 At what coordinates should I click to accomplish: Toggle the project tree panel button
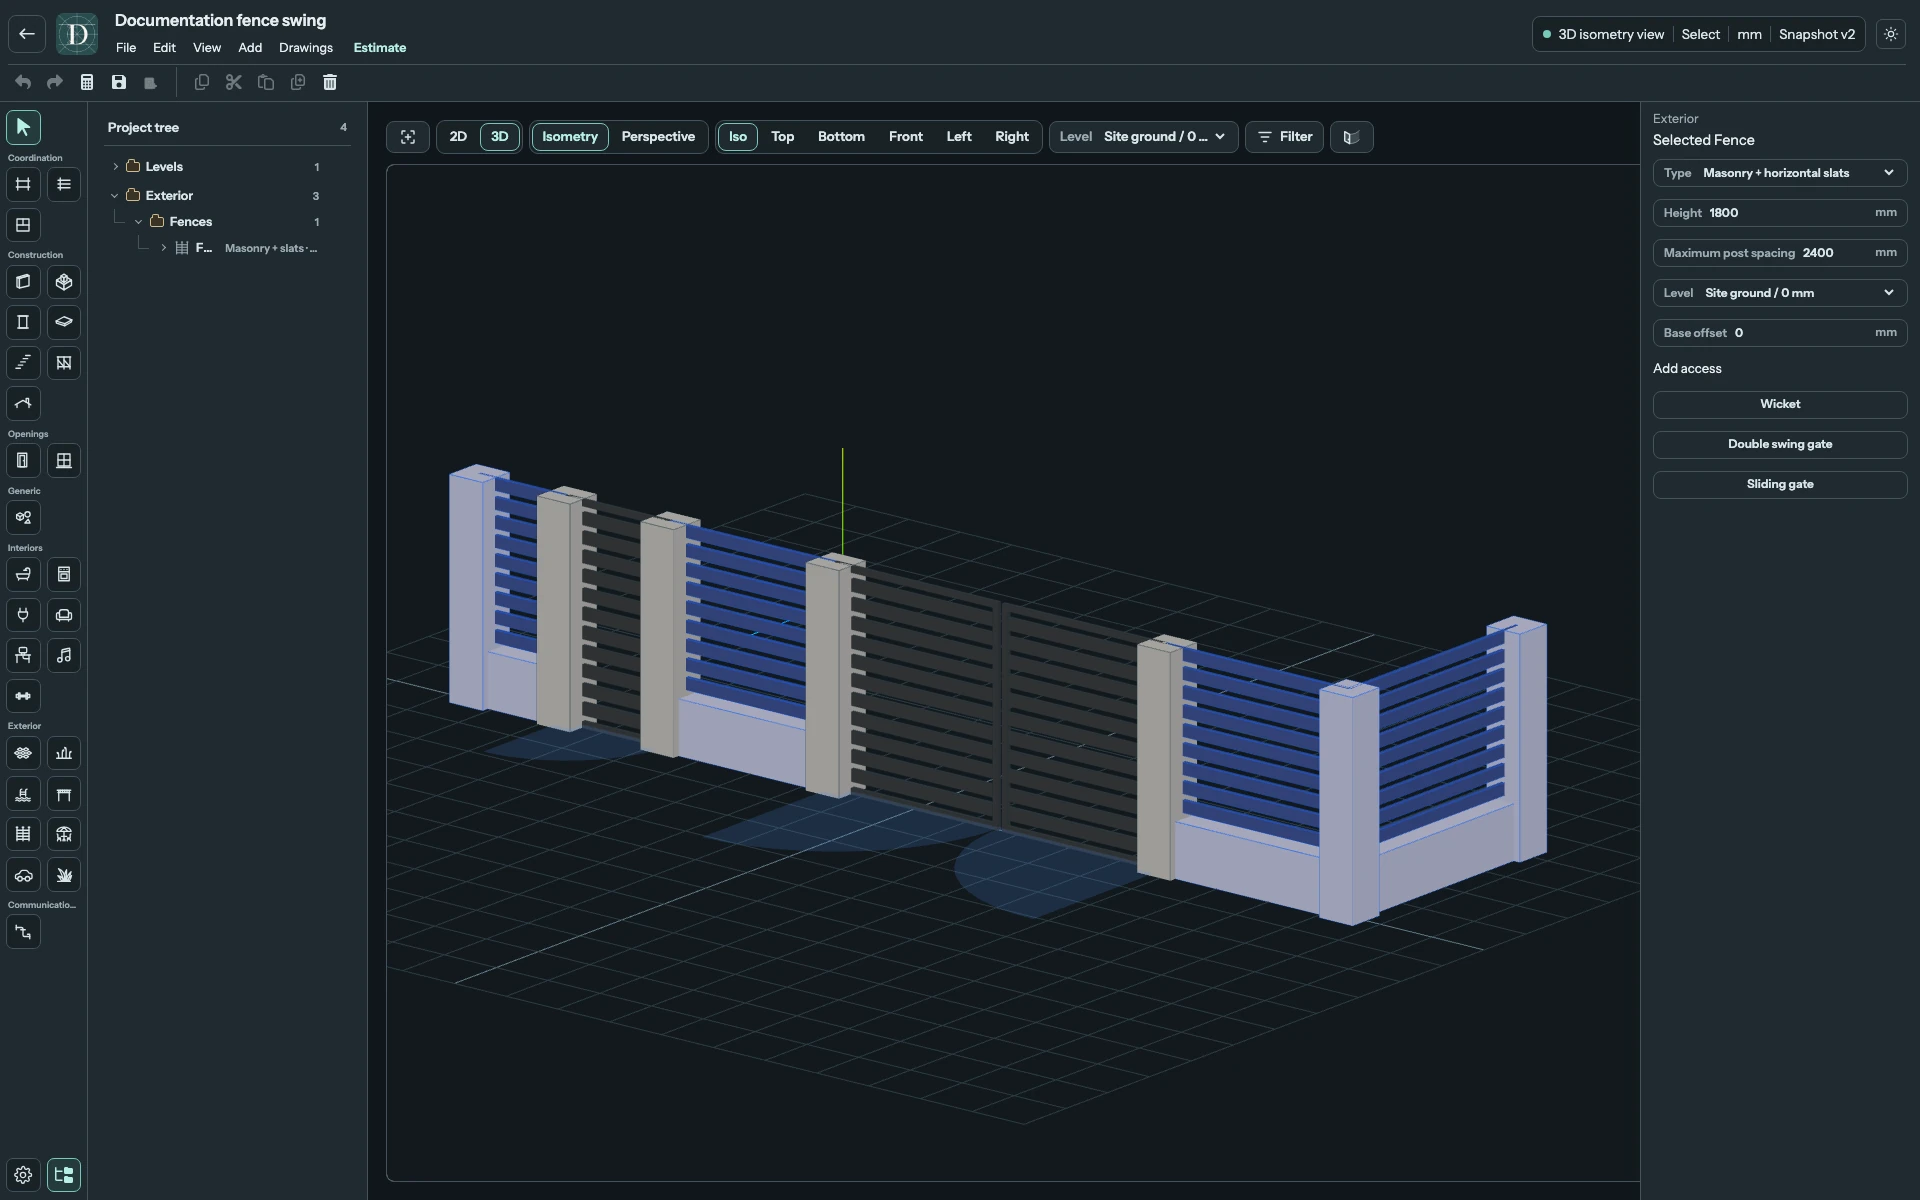pos(64,1175)
